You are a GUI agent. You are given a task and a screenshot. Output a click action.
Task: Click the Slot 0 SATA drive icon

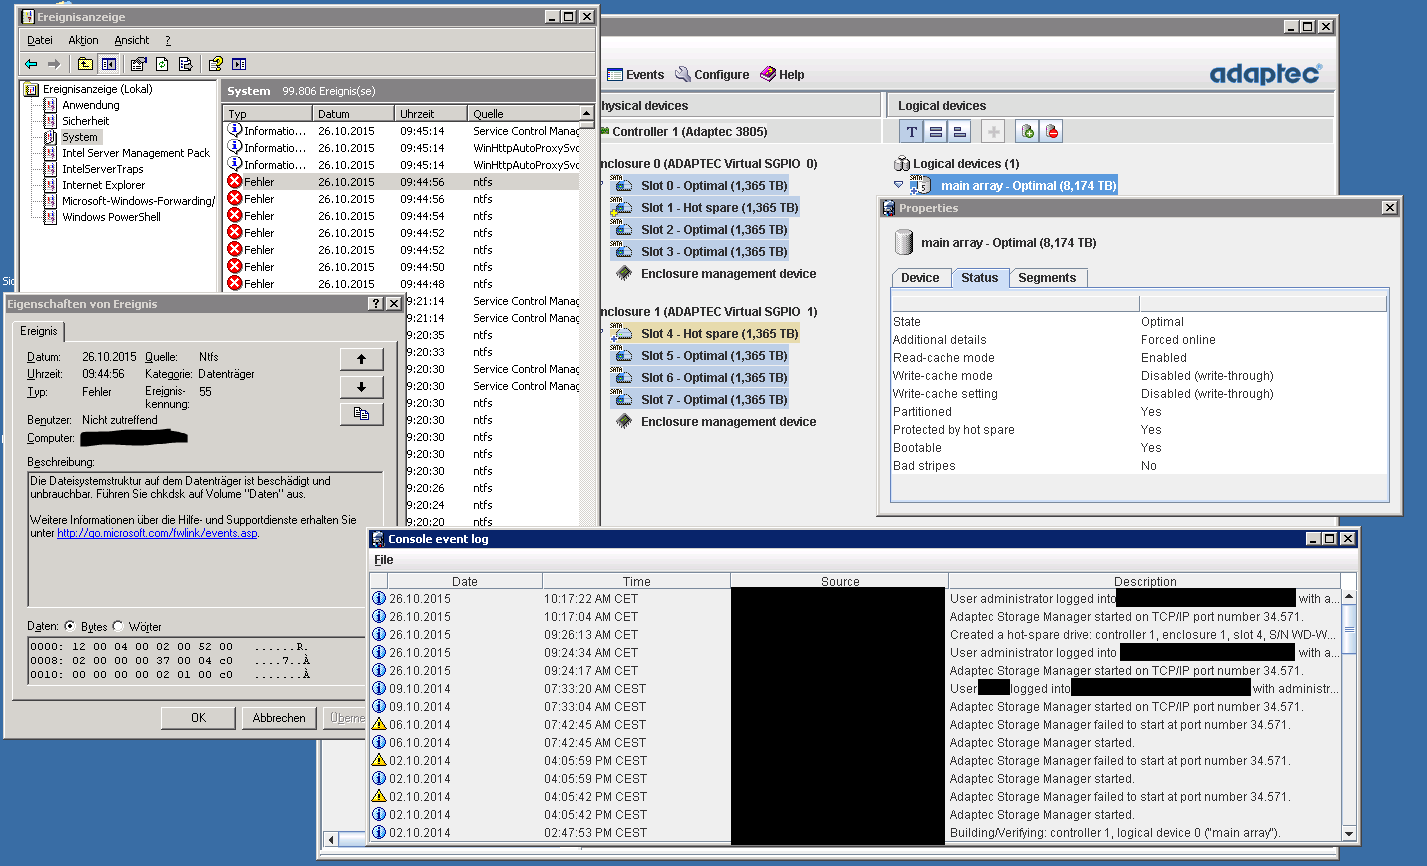pyautogui.click(x=622, y=185)
